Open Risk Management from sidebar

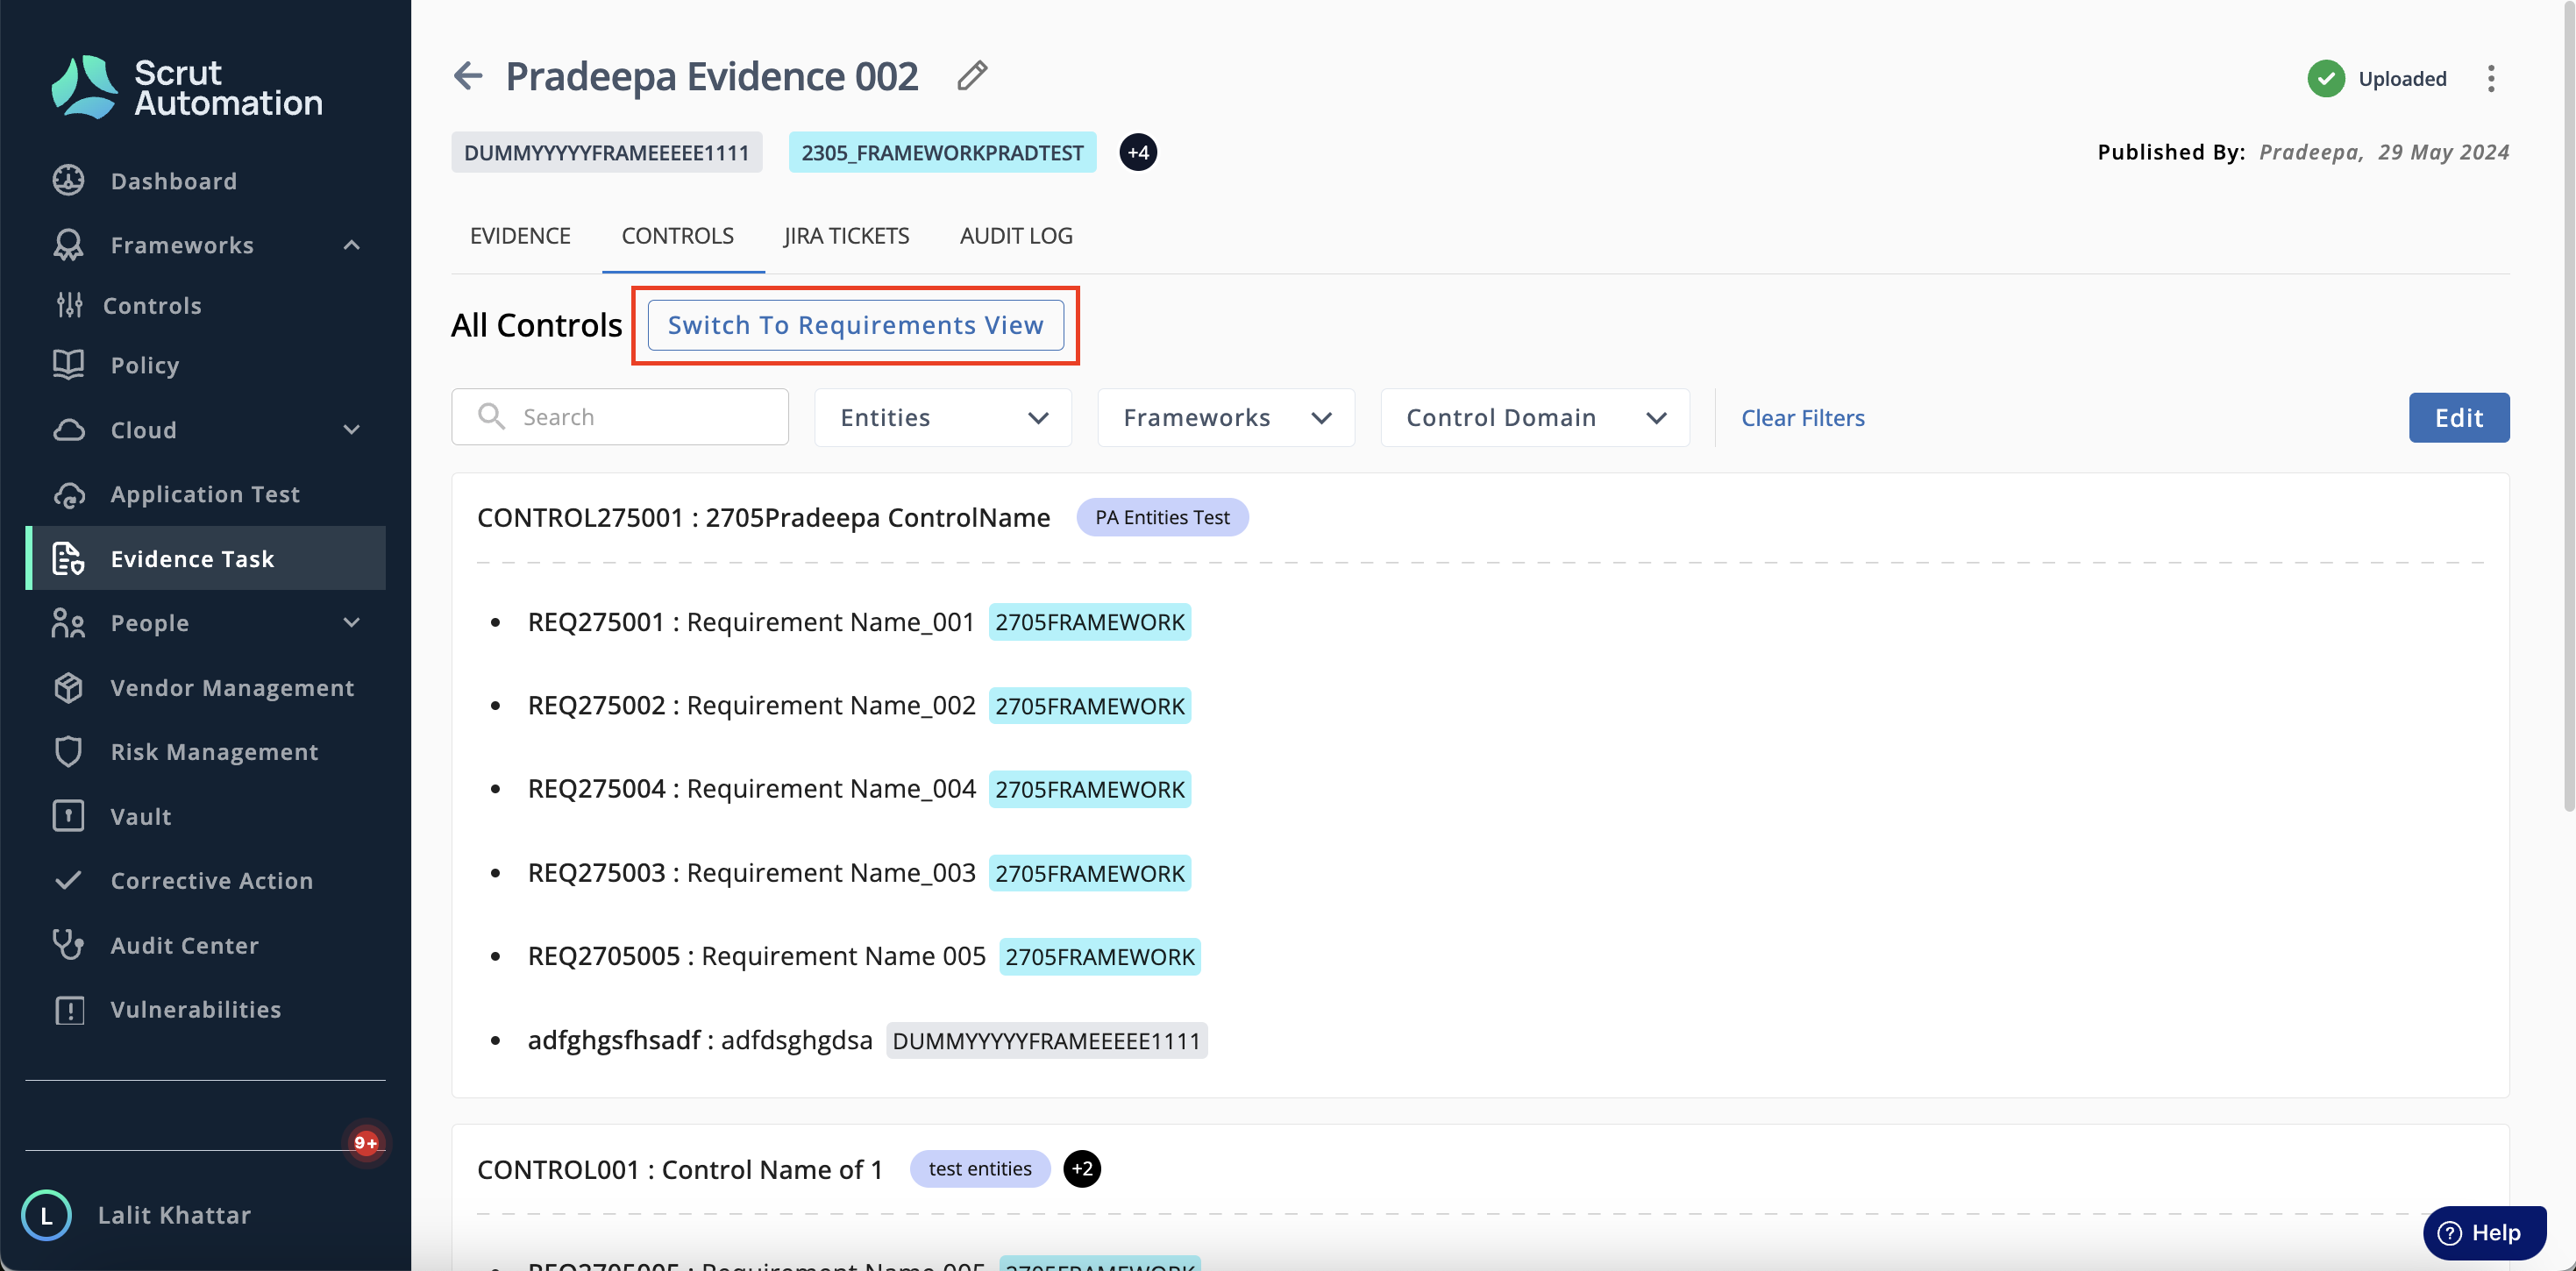coord(214,752)
